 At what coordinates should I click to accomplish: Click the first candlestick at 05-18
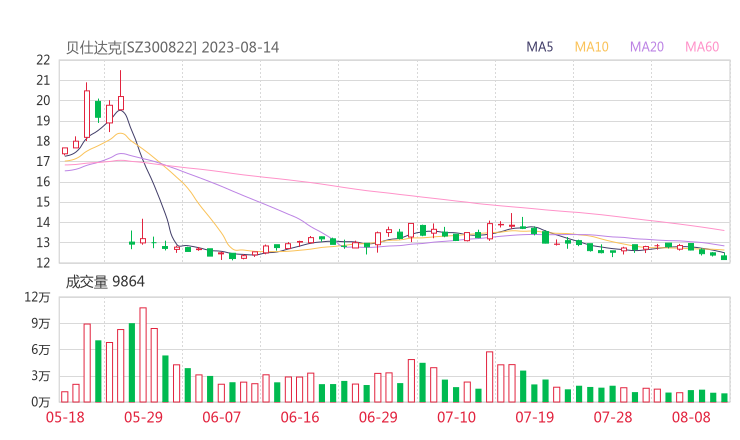coord(65,151)
